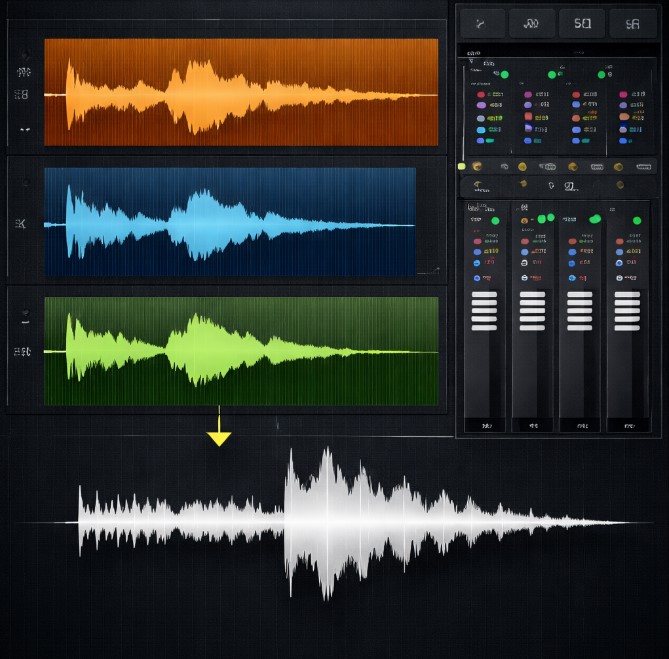Click the shield-shaped icon in the lower icon row
669x659 pixels.
551,186
